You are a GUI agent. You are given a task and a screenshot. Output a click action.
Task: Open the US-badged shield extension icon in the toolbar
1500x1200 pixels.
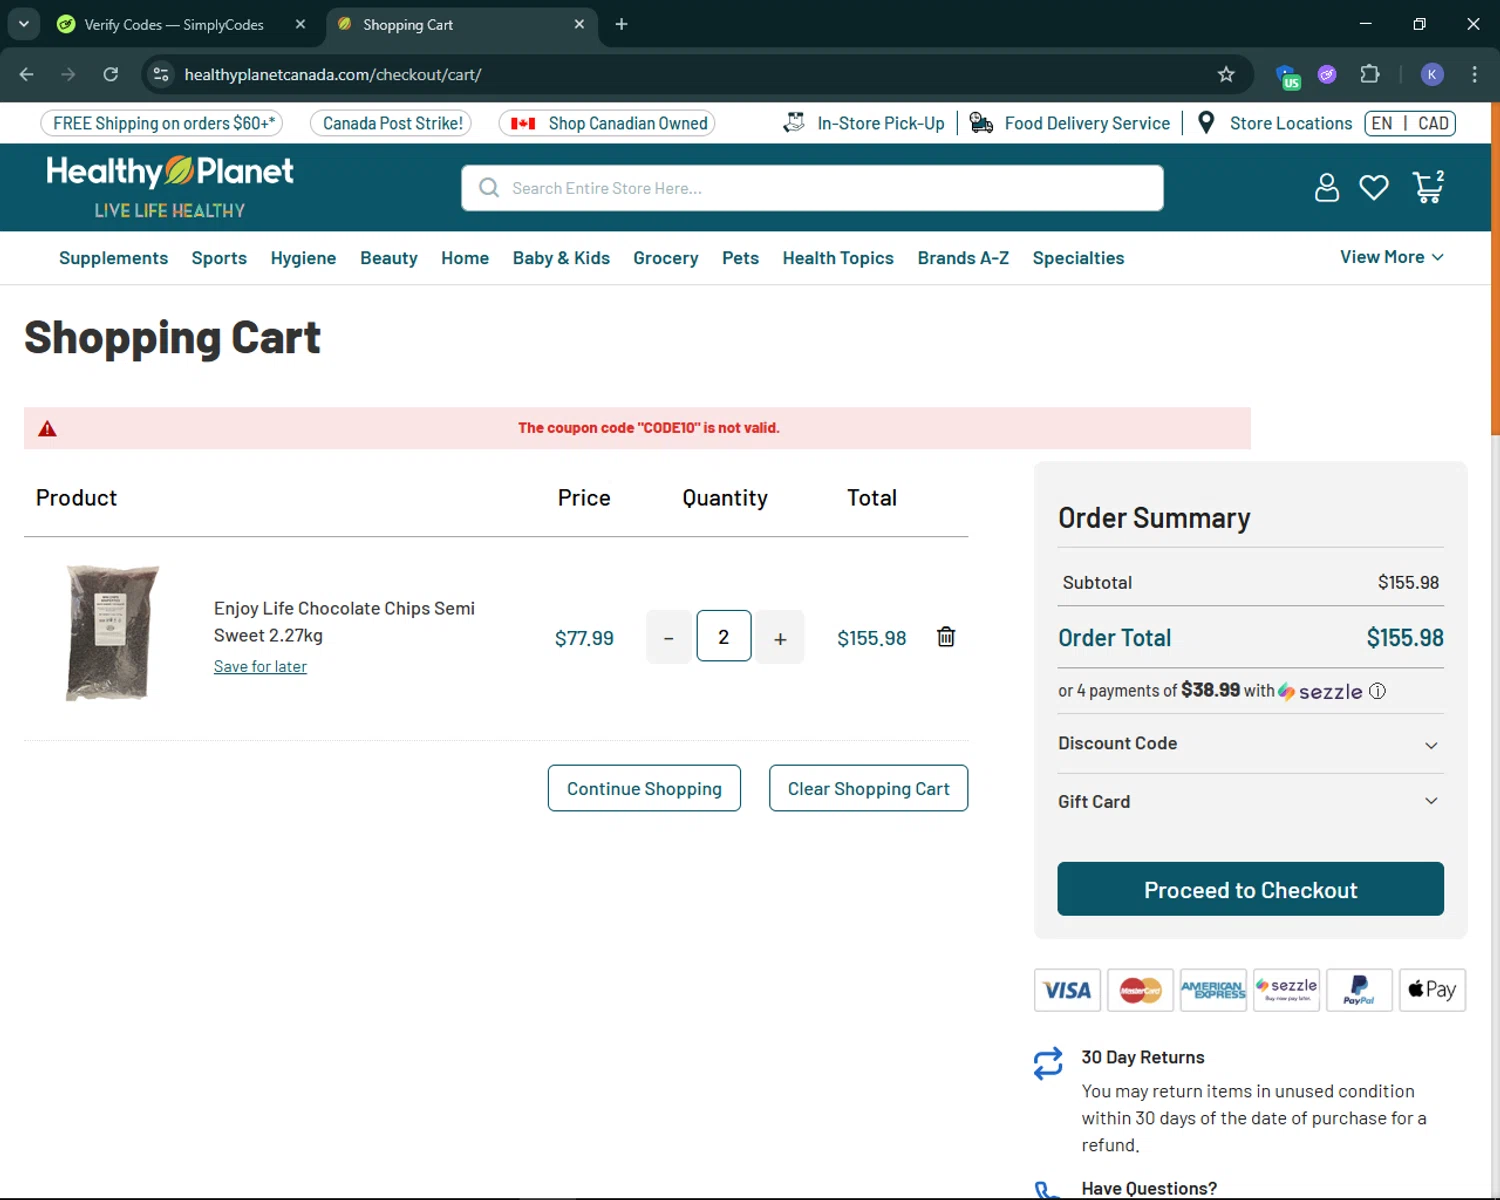1287,75
